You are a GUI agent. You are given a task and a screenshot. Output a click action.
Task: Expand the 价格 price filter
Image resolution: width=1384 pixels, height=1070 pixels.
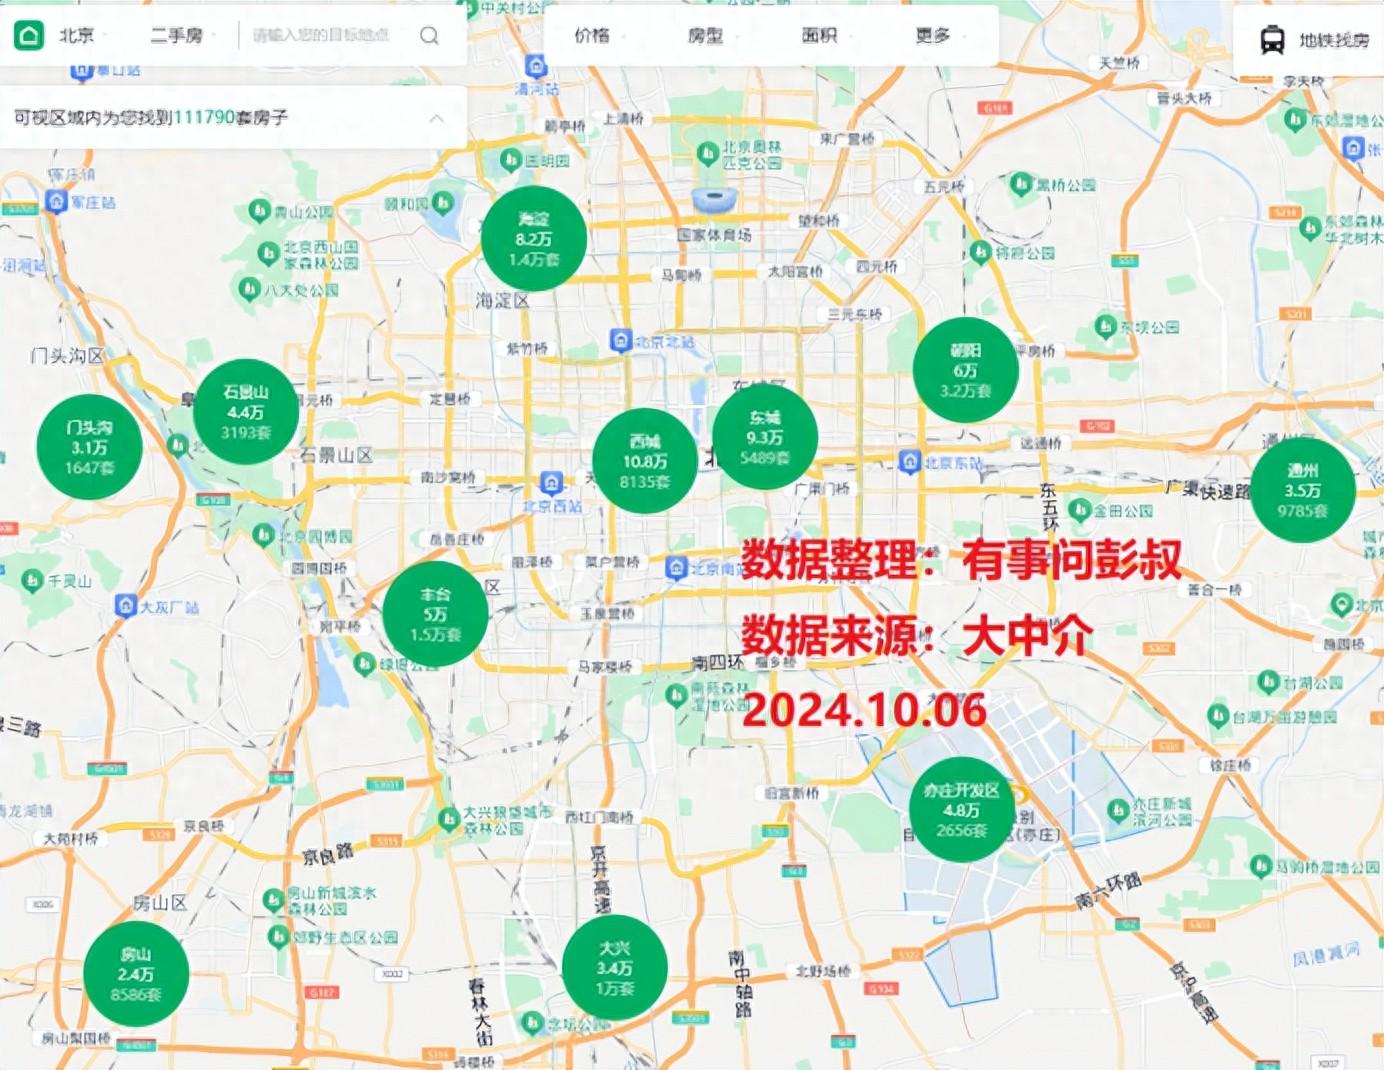click(x=592, y=36)
